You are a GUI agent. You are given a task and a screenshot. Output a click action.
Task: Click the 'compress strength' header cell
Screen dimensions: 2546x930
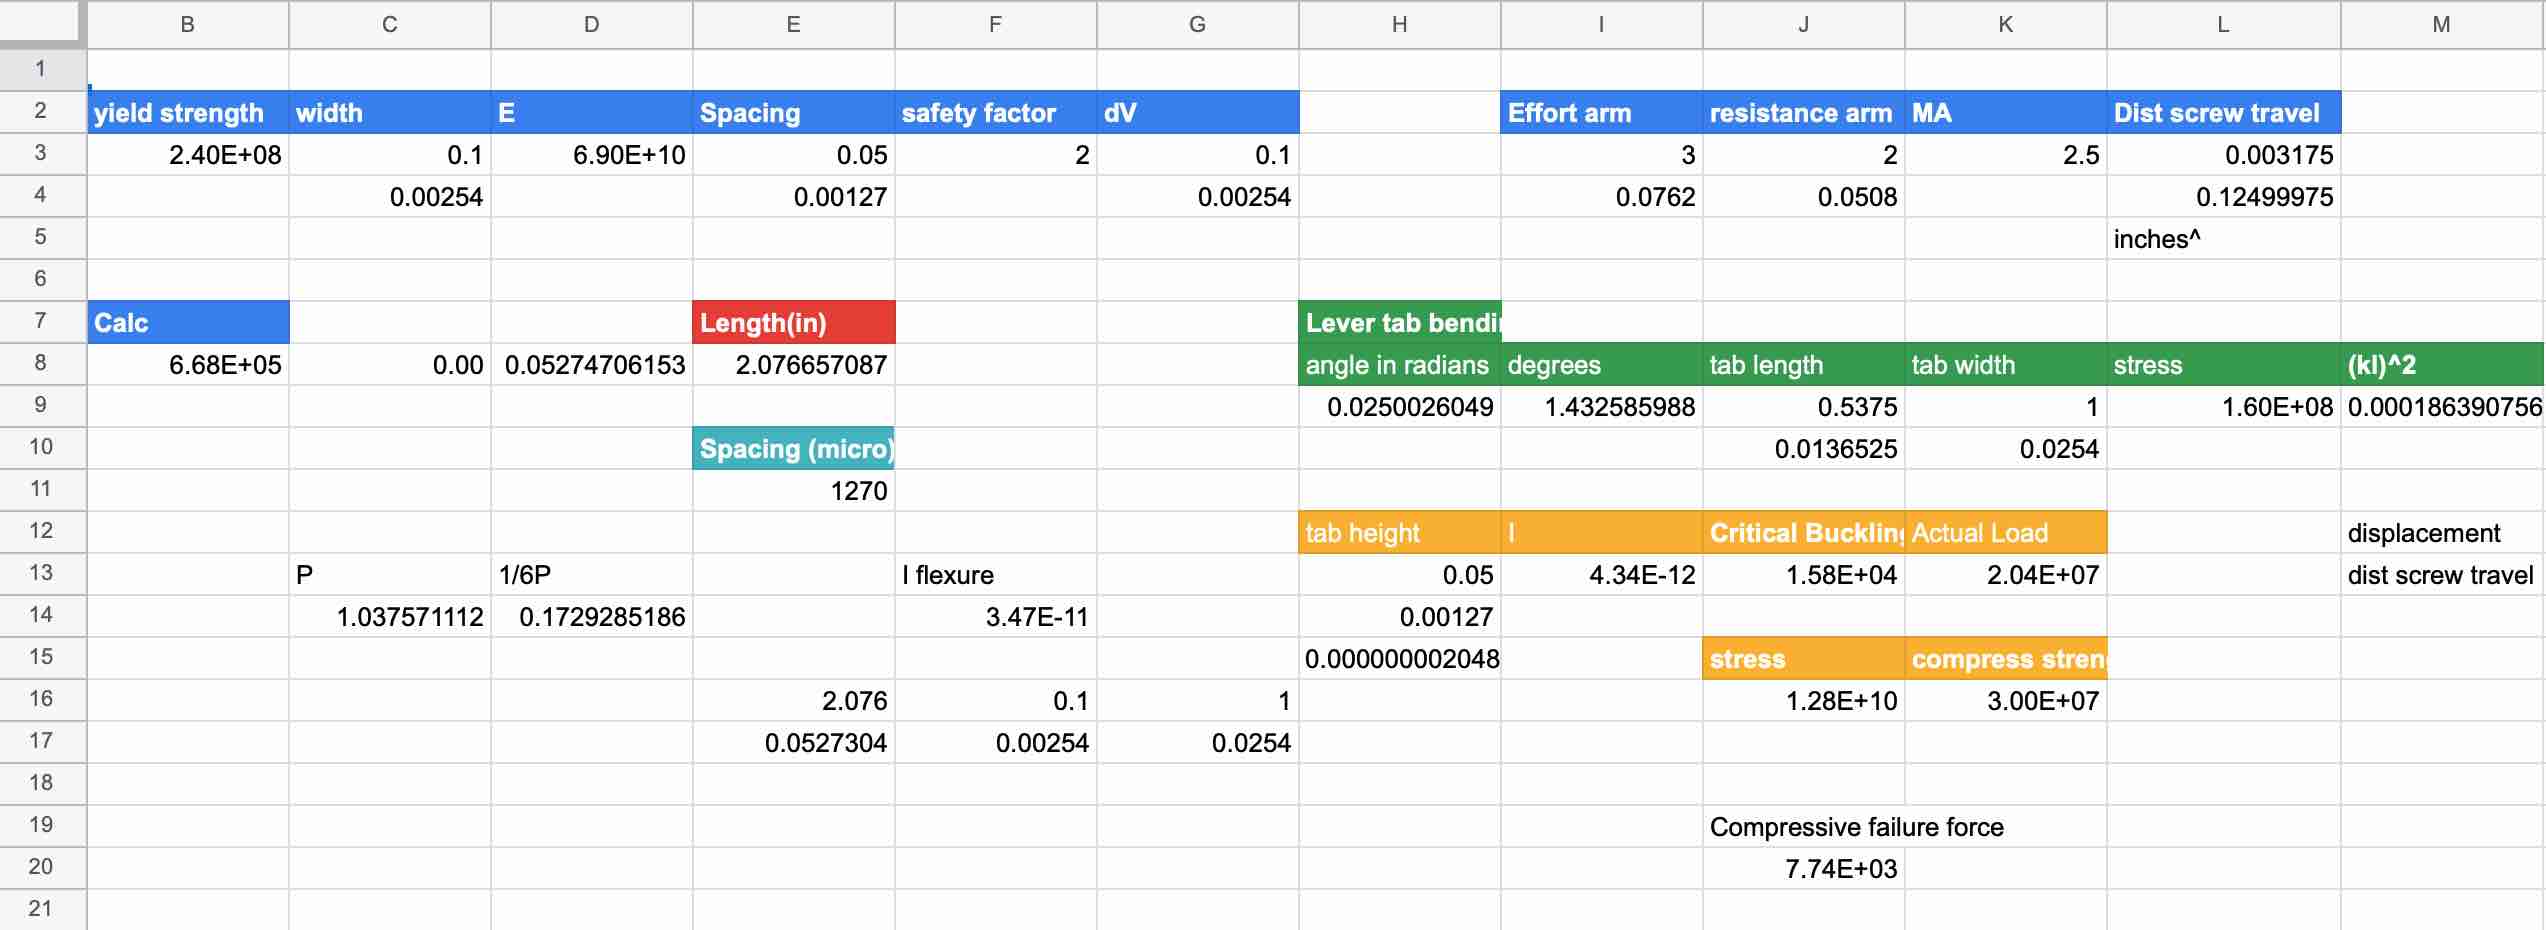(x=2006, y=658)
